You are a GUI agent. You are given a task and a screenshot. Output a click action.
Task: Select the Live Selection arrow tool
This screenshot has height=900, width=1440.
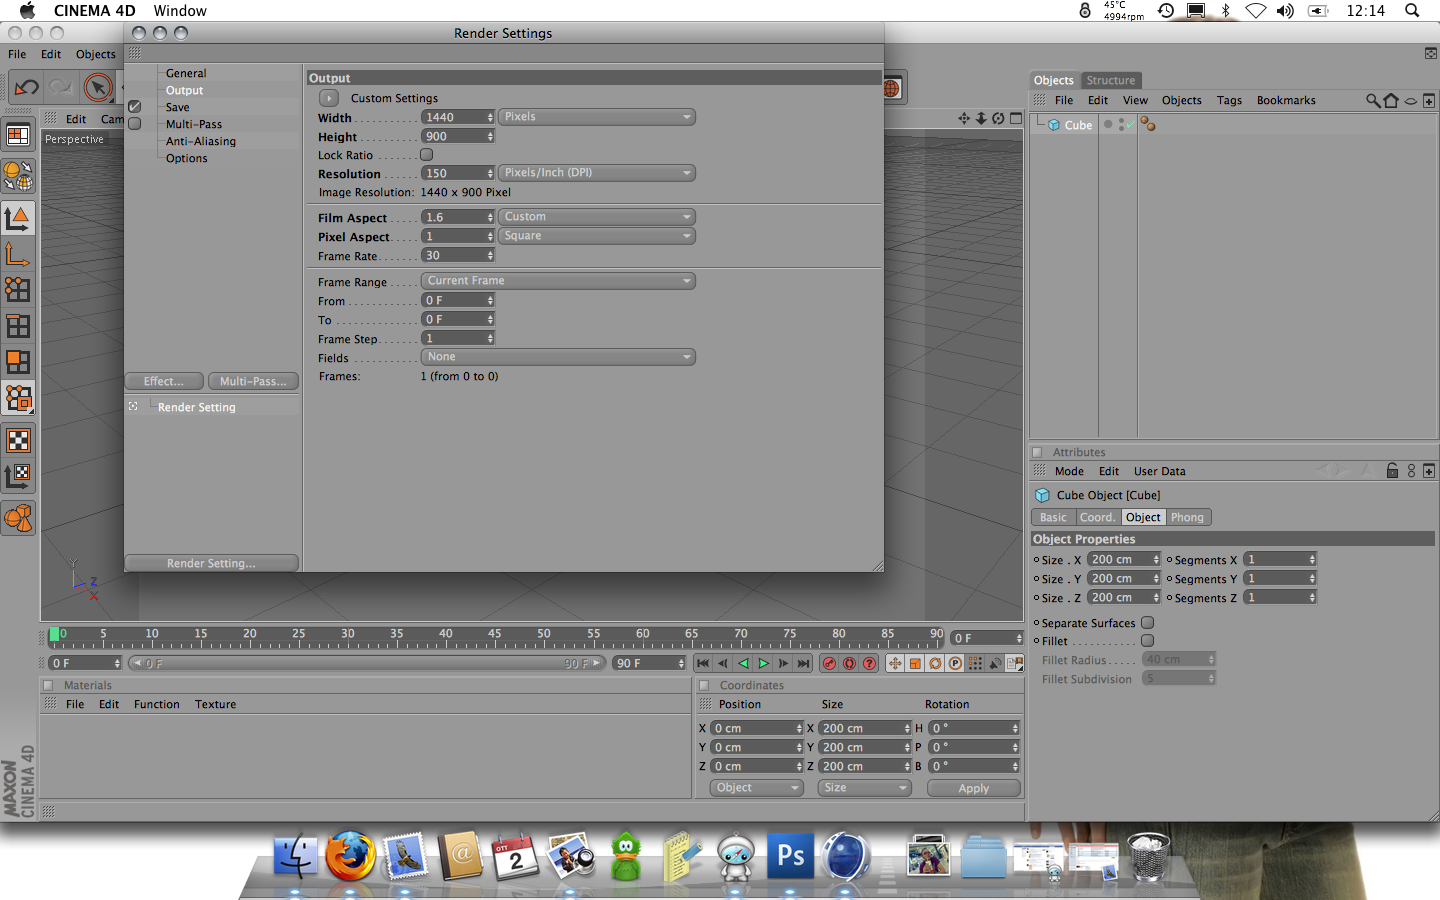click(98, 88)
